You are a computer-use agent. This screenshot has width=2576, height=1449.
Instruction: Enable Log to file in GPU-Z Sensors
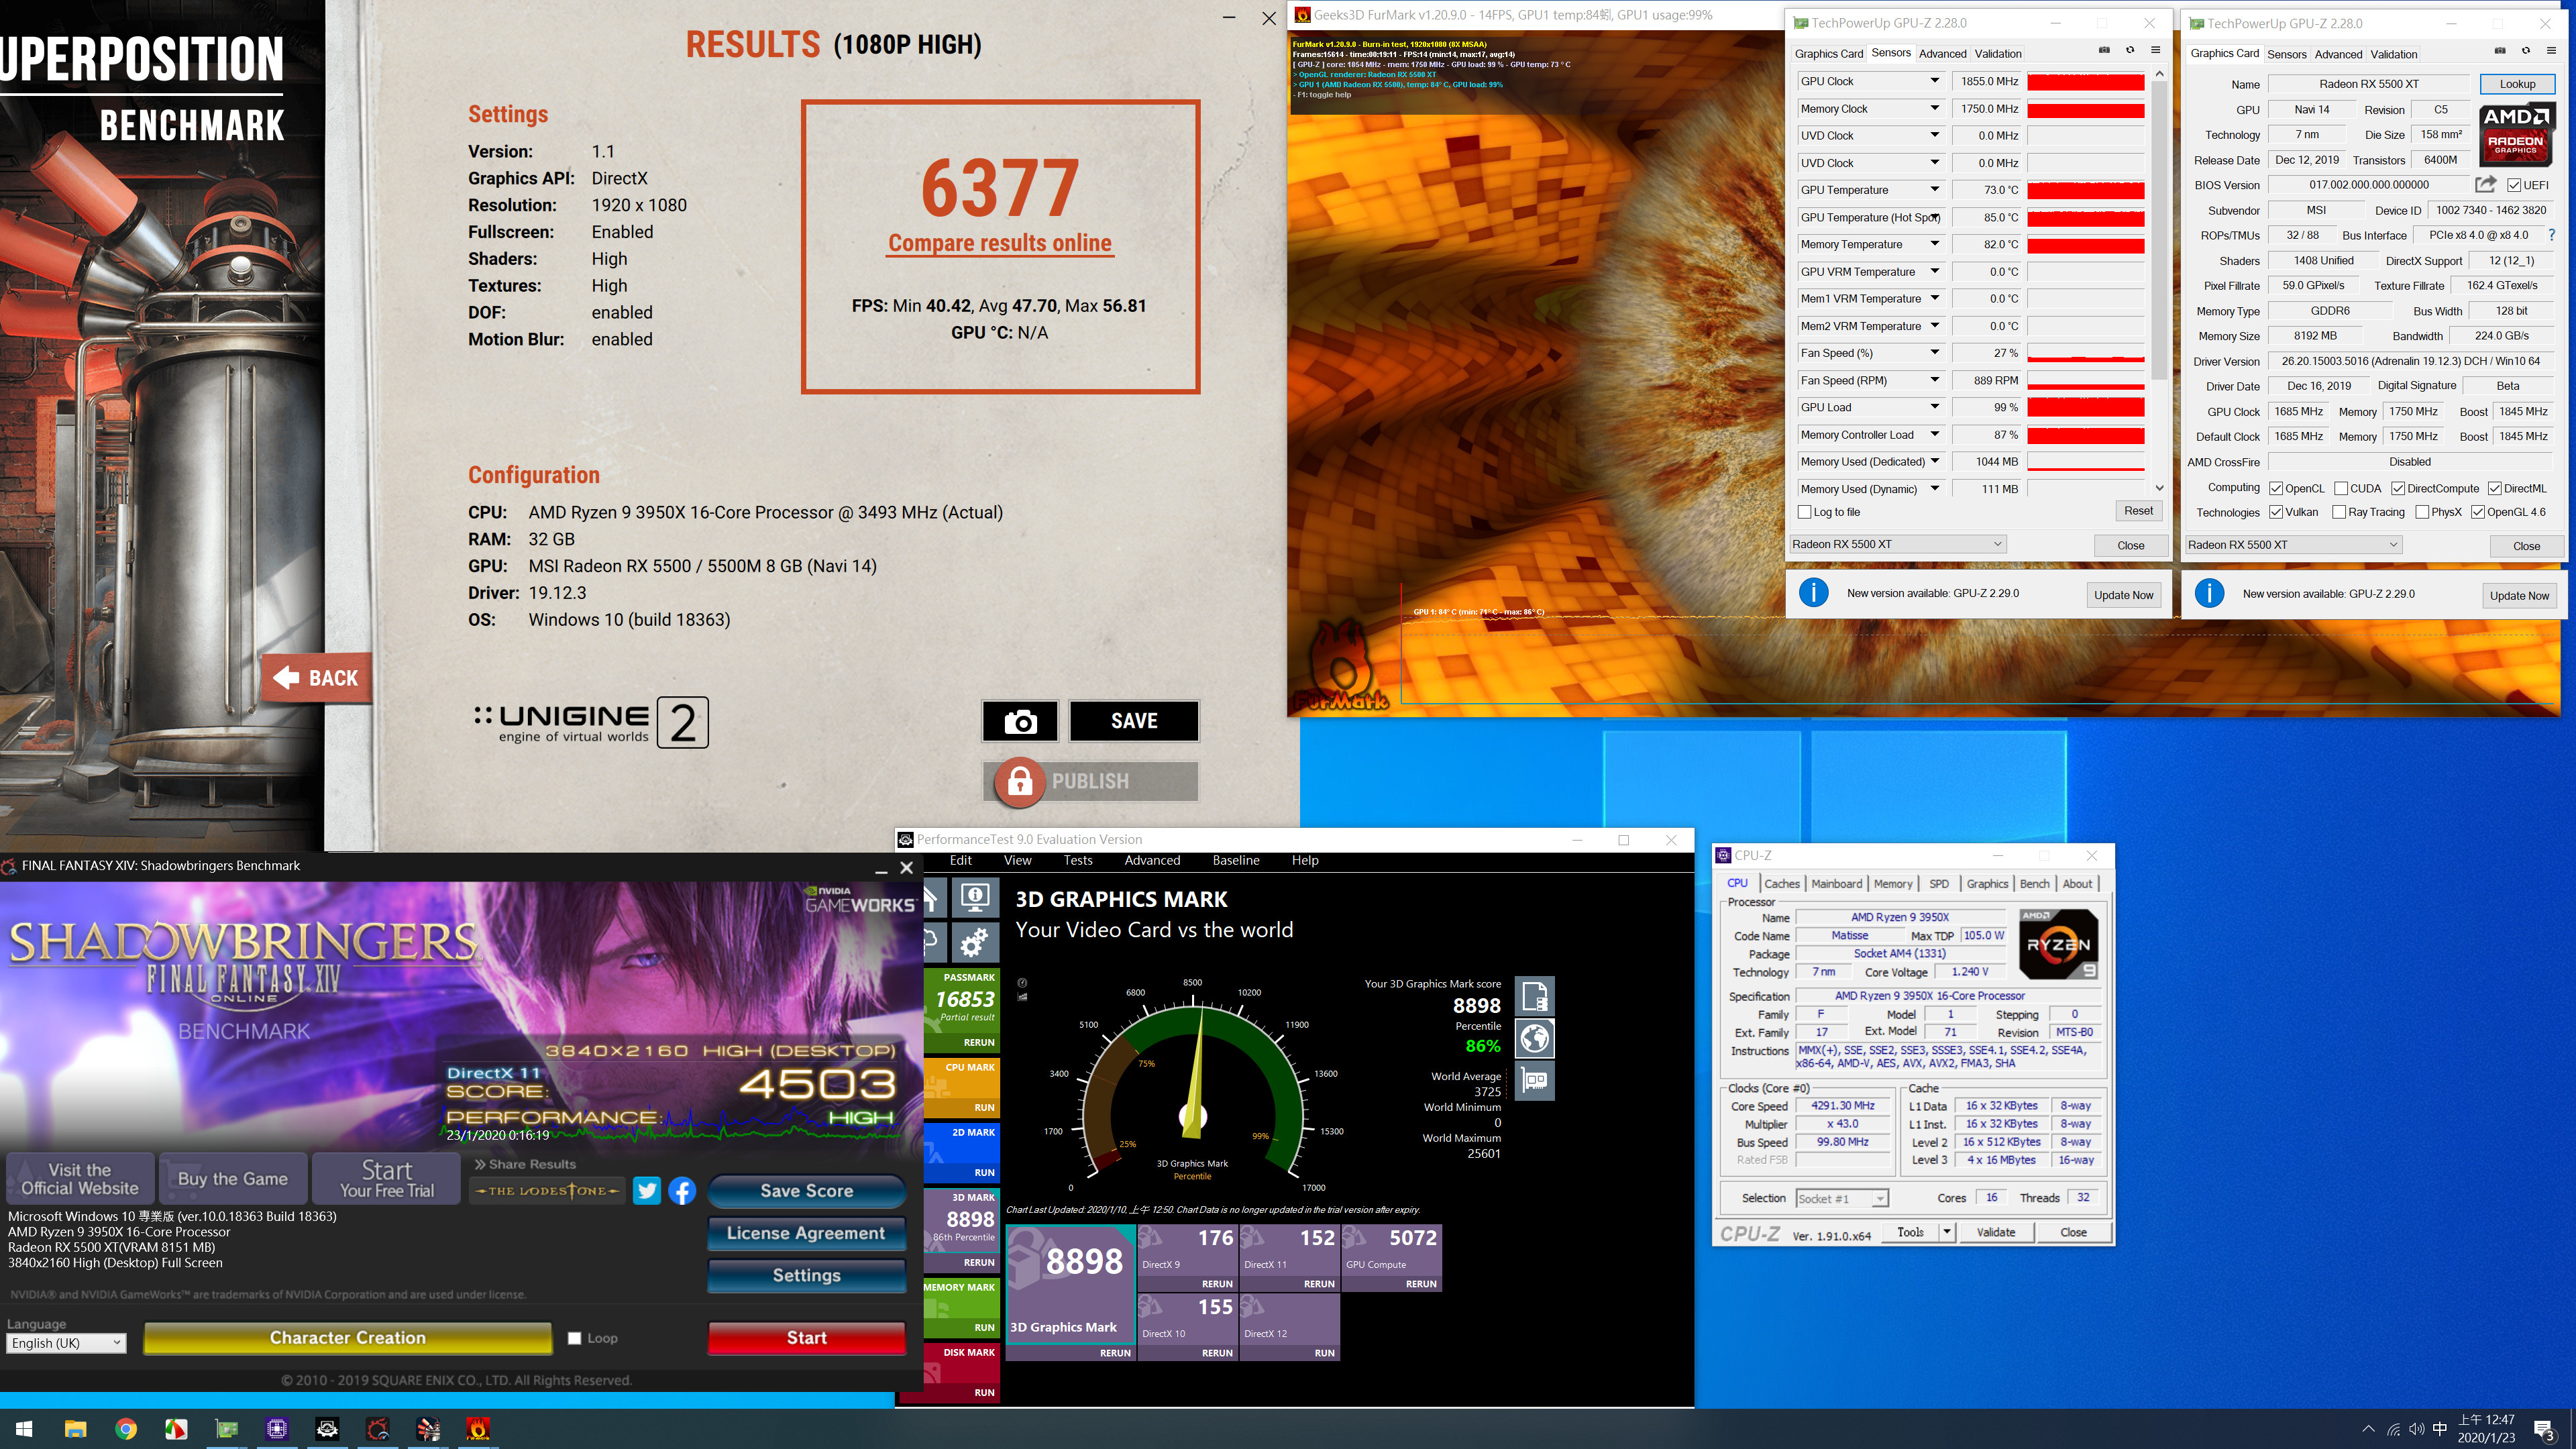pos(1804,512)
